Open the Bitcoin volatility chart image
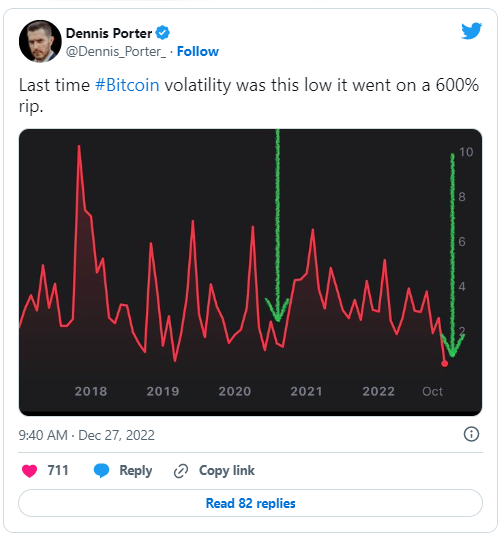 click(250, 272)
